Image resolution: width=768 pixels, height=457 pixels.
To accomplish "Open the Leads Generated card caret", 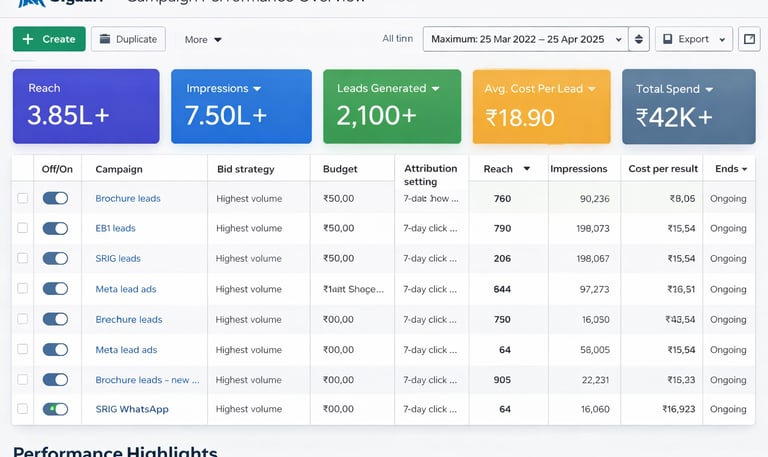I will coord(436,89).
